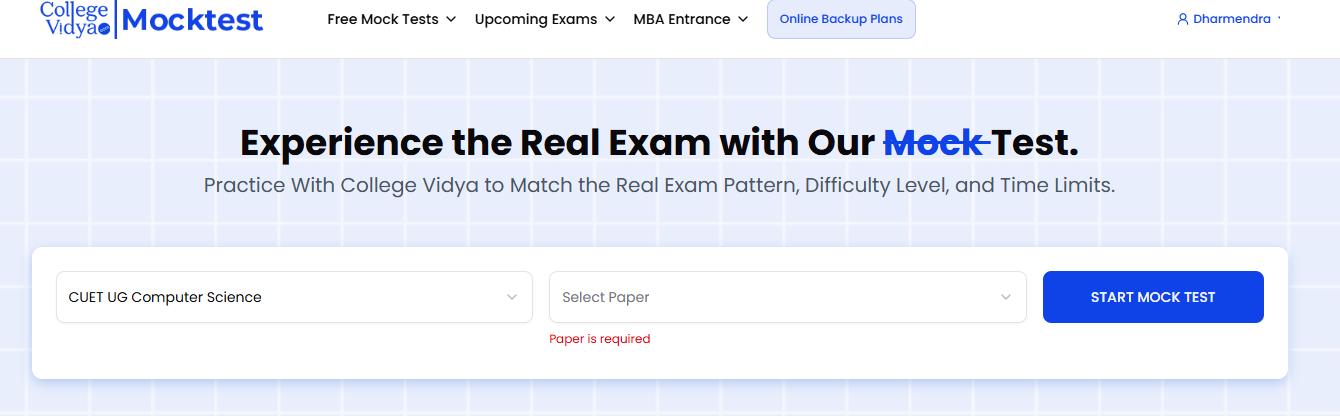Click the arrow in the Select Paper field
Screen dimensions: 1340x416
pos(1006,297)
